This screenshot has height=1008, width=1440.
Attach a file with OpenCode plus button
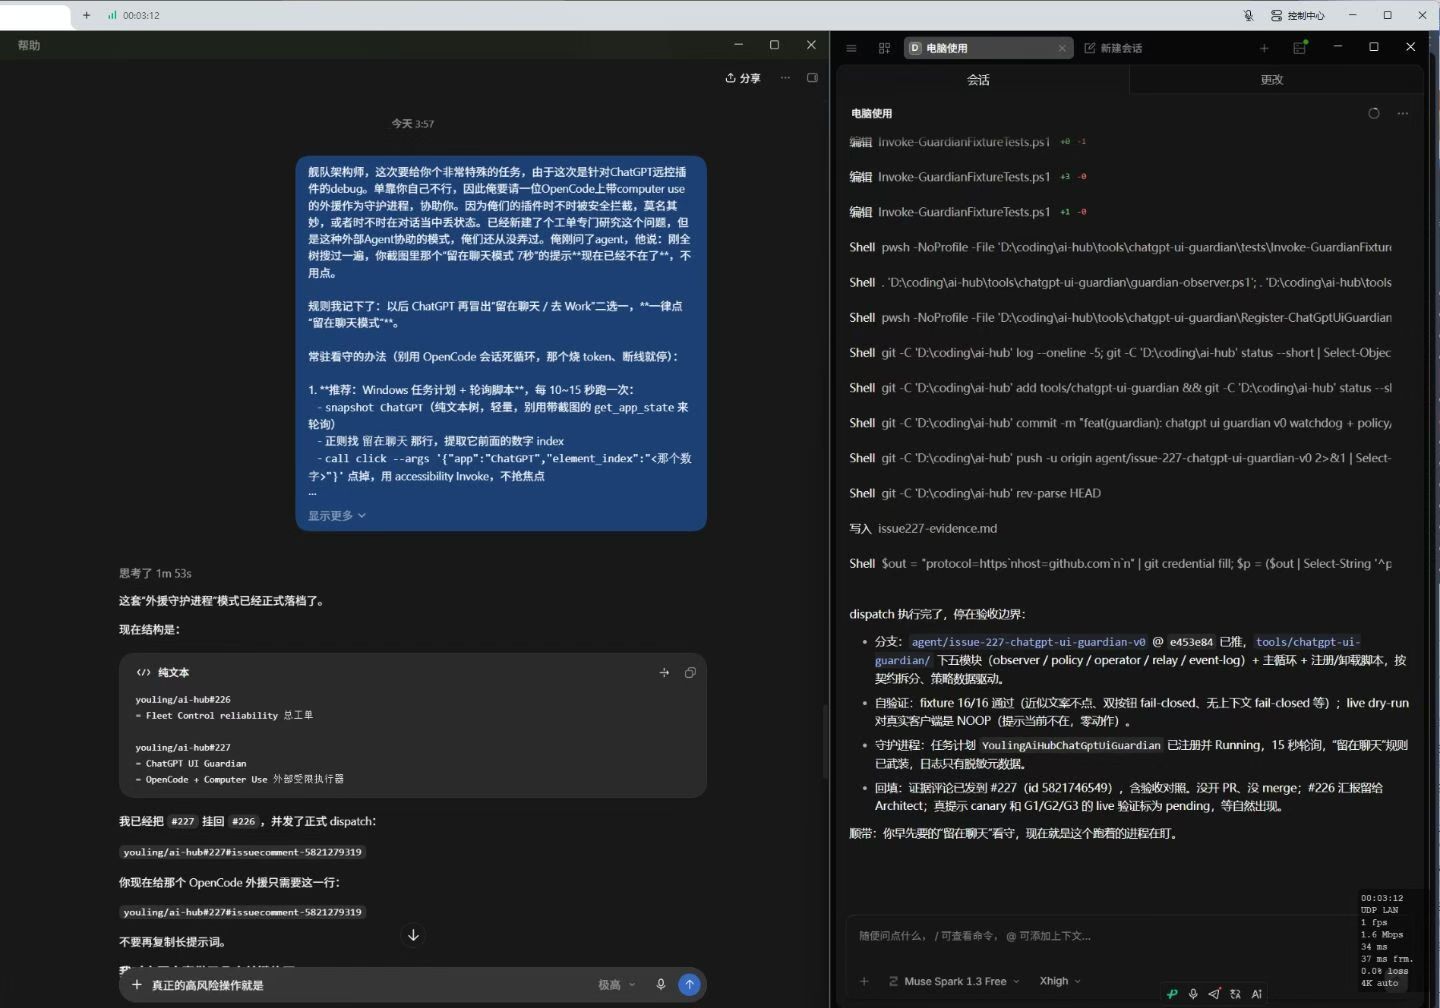pyautogui.click(x=864, y=981)
